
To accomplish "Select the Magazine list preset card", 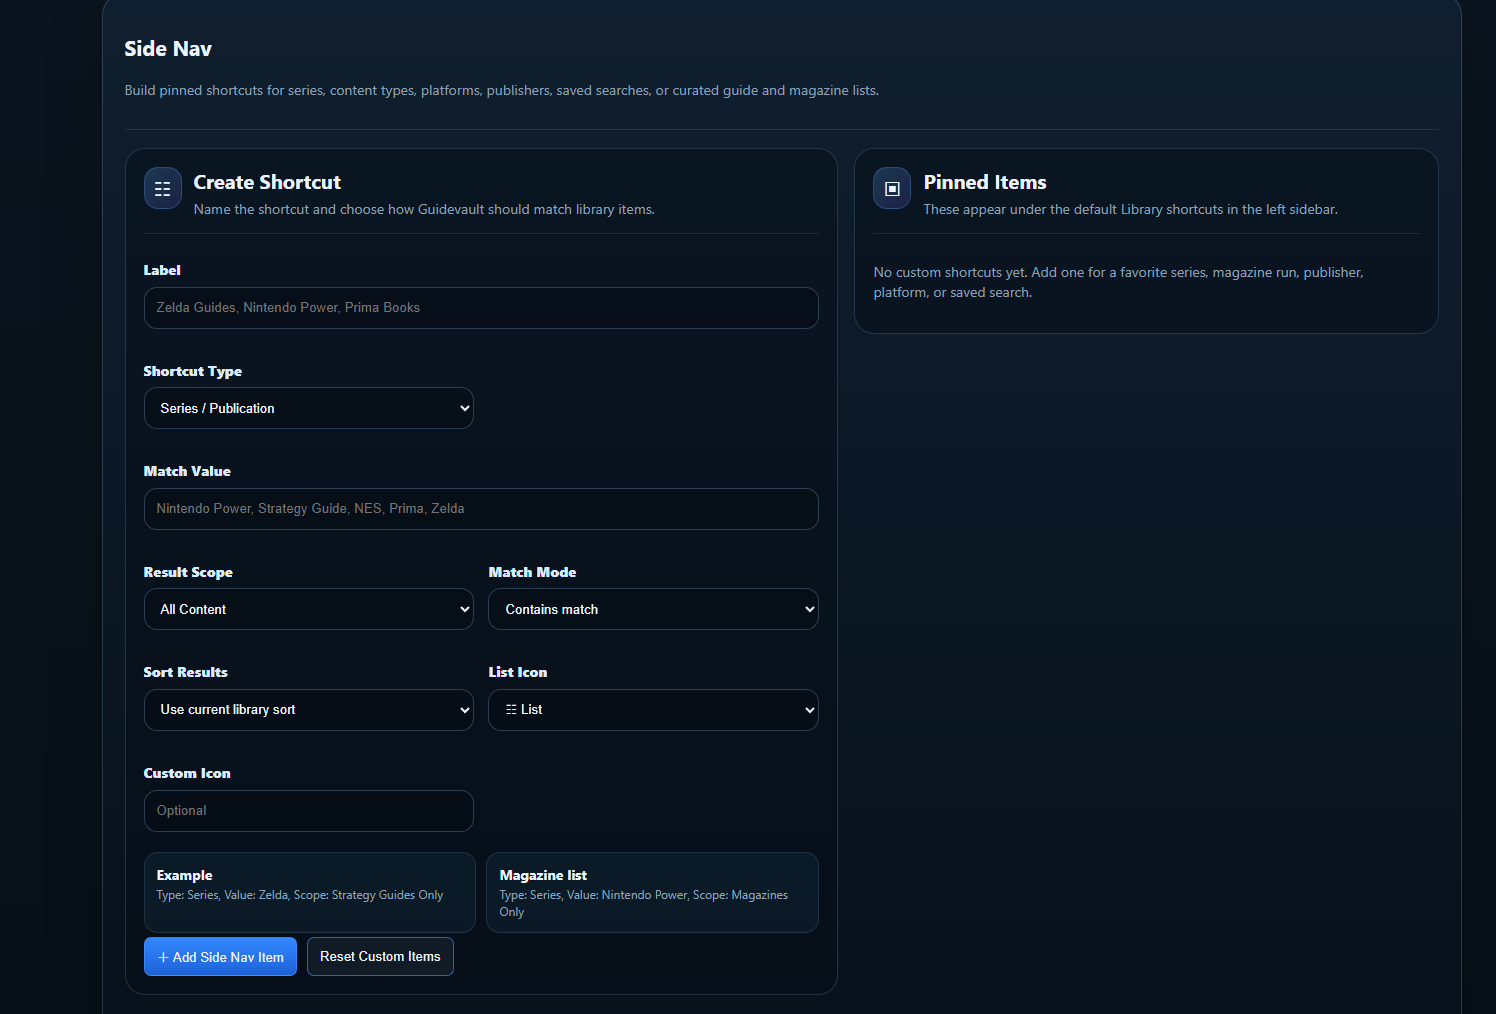I will 652,892.
